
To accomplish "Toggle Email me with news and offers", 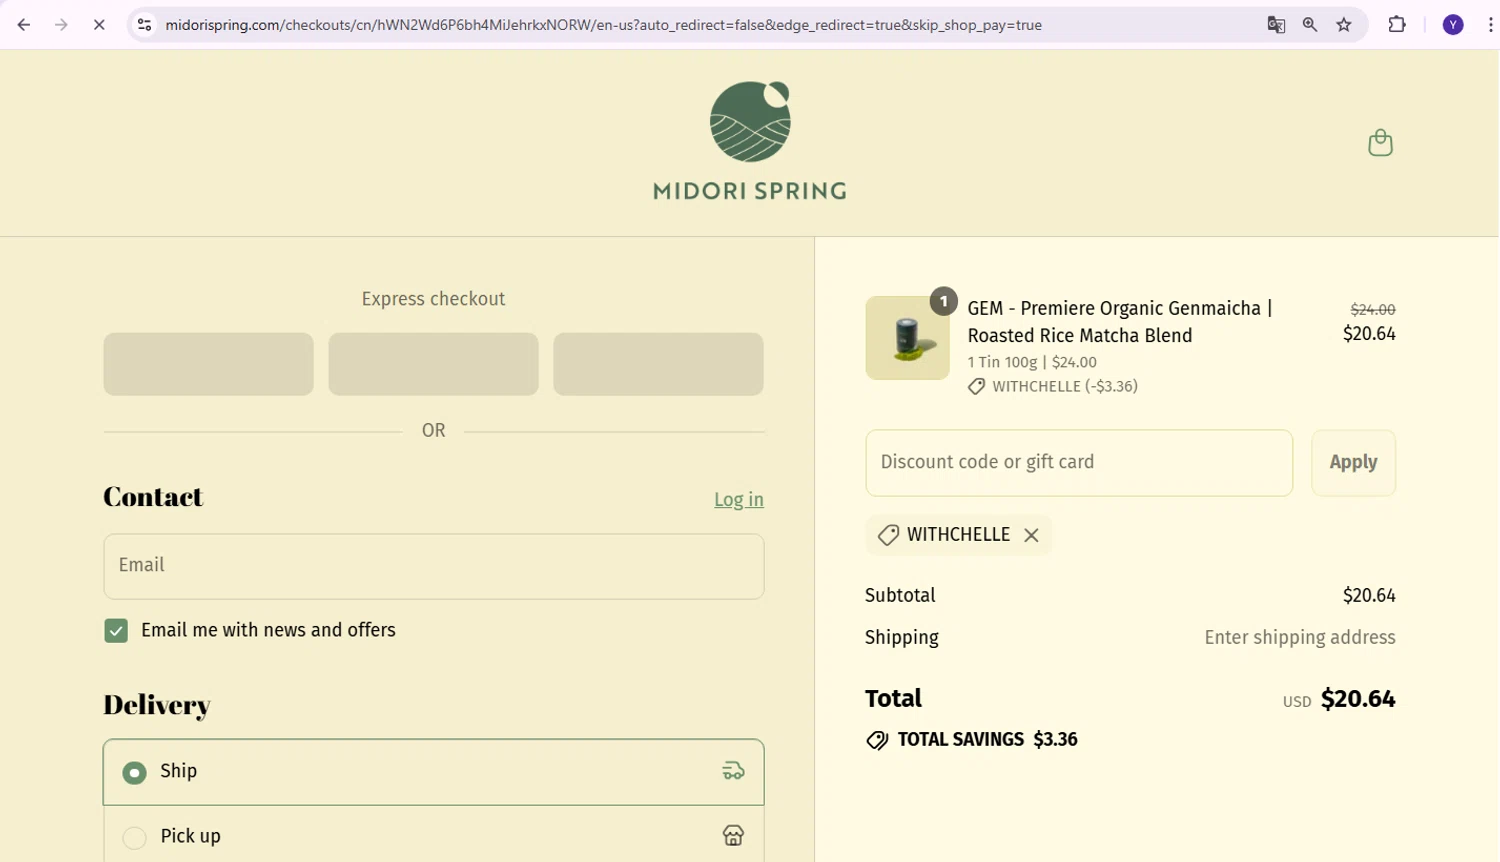I will coord(116,631).
